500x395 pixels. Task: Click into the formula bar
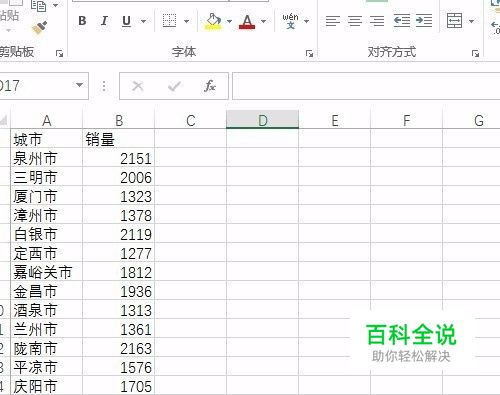[x=366, y=86]
